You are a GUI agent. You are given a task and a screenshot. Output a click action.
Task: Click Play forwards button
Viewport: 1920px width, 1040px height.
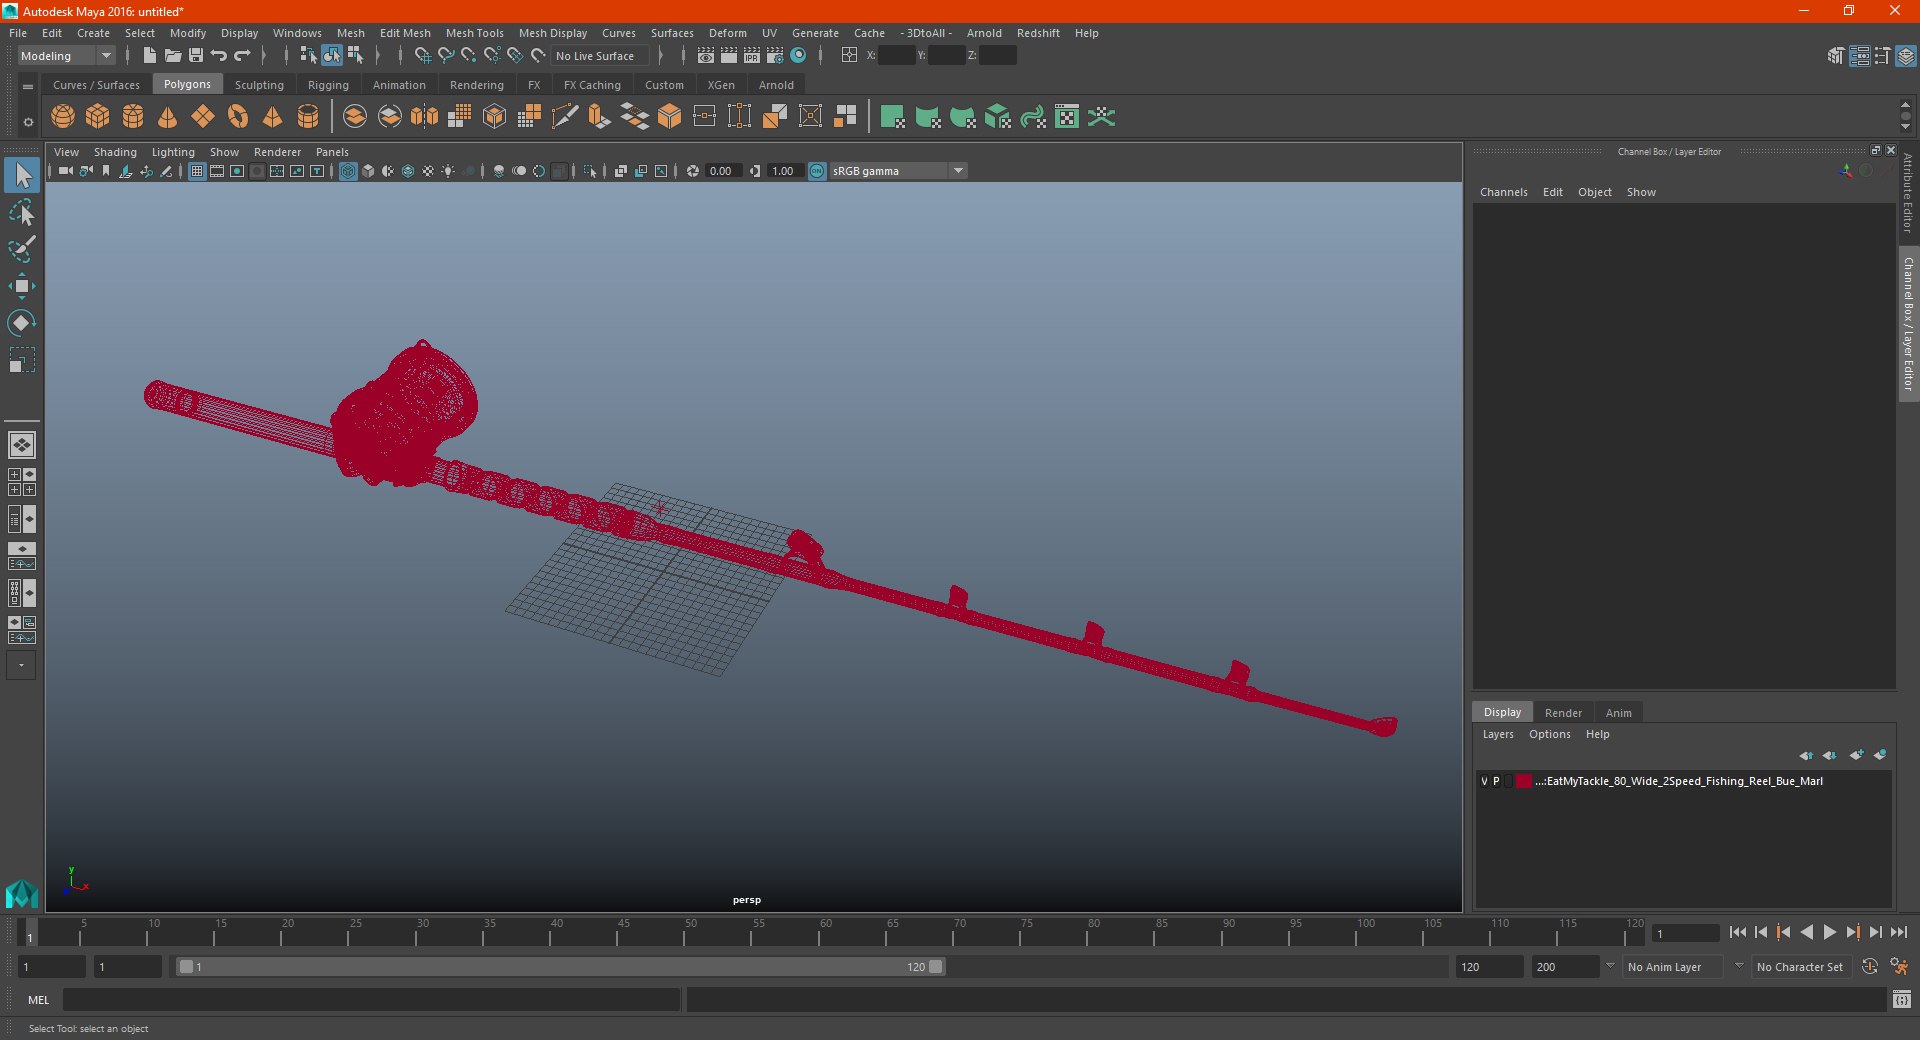[x=1829, y=932]
